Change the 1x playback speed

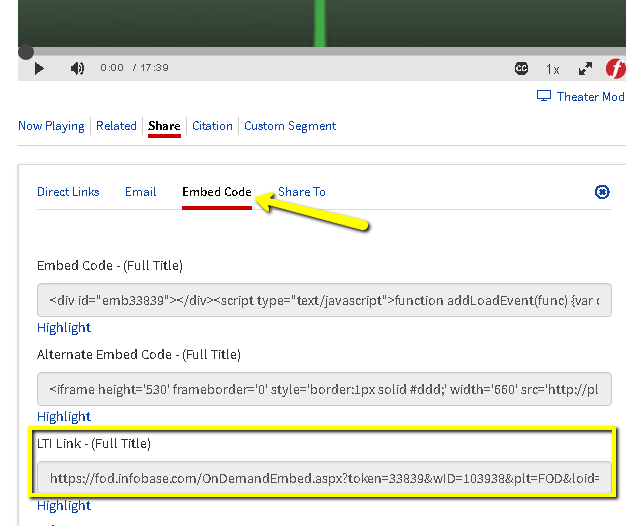pyautogui.click(x=553, y=69)
